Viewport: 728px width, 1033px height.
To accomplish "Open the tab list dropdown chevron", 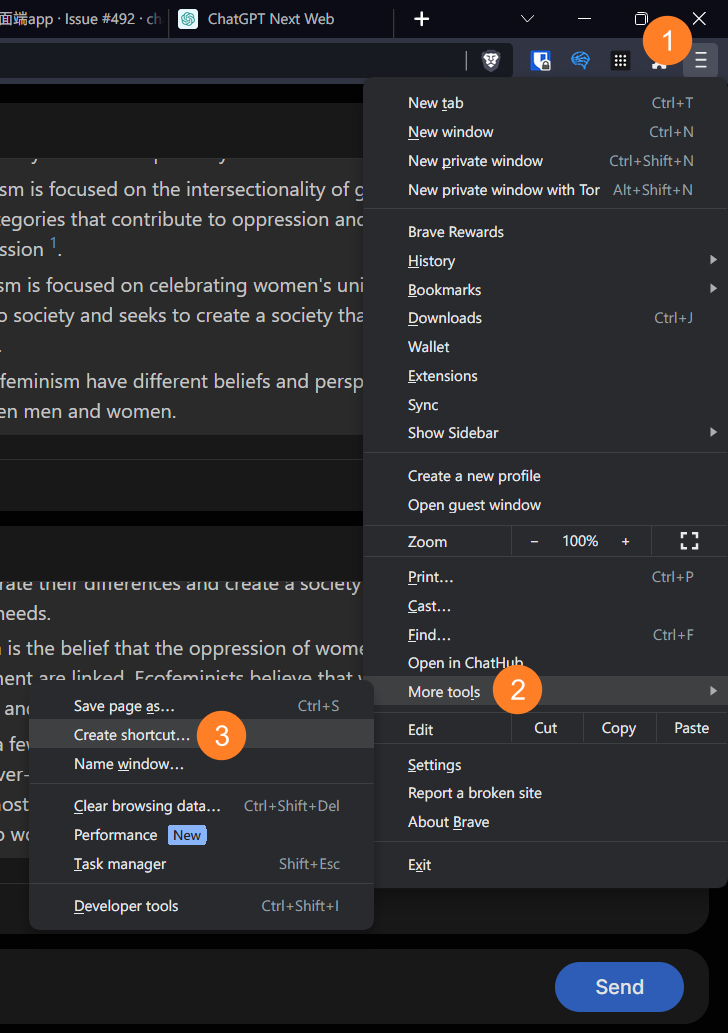I will (527, 18).
